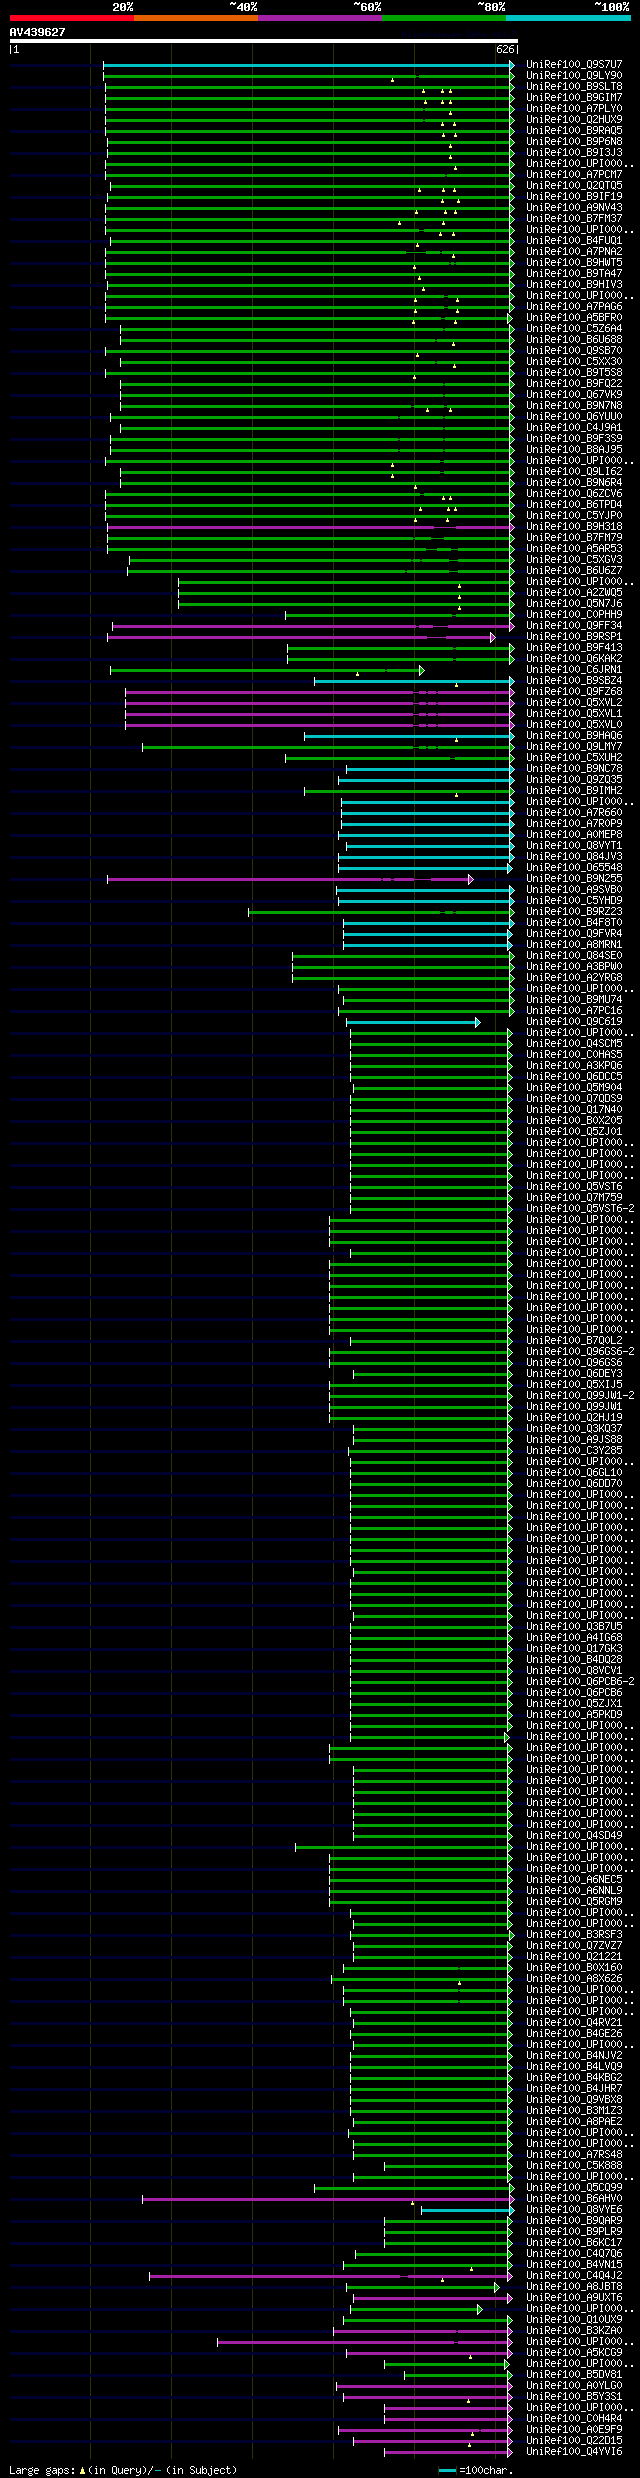Select label UniRef100_B4GE26
640x2478 pixels.
(x=574, y=2034)
